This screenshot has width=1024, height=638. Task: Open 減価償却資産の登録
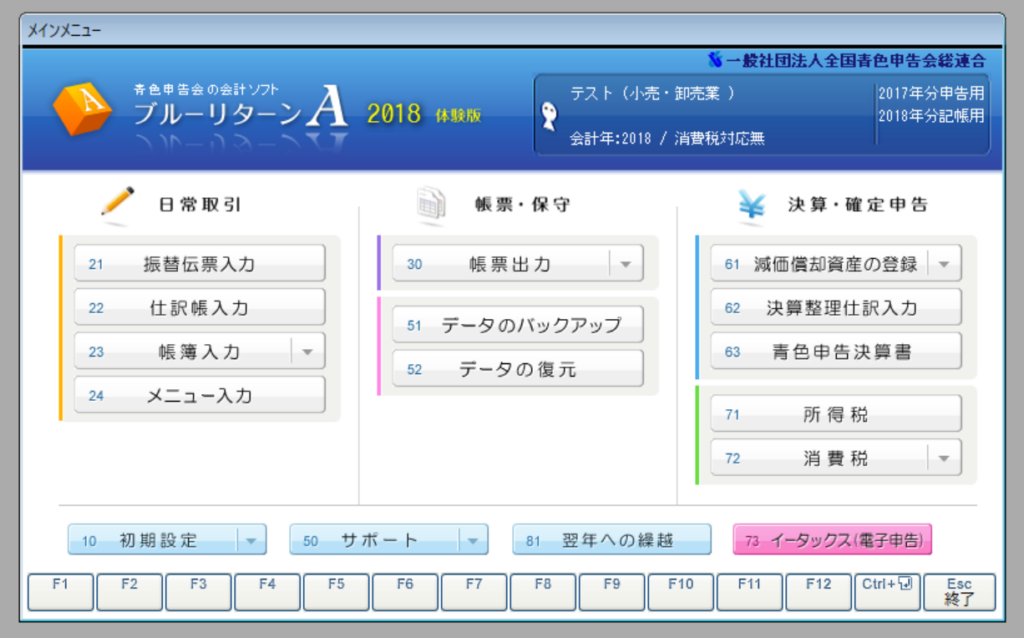(x=819, y=263)
